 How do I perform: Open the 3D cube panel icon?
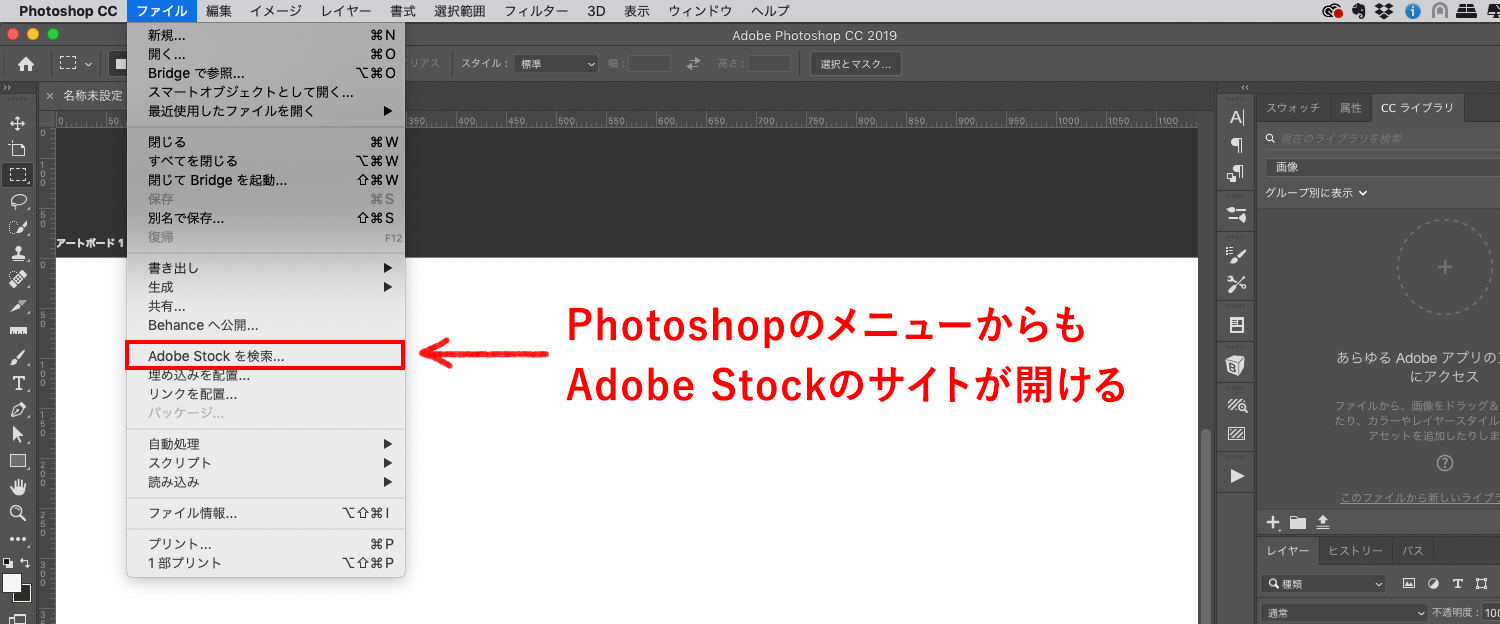click(1237, 366)
